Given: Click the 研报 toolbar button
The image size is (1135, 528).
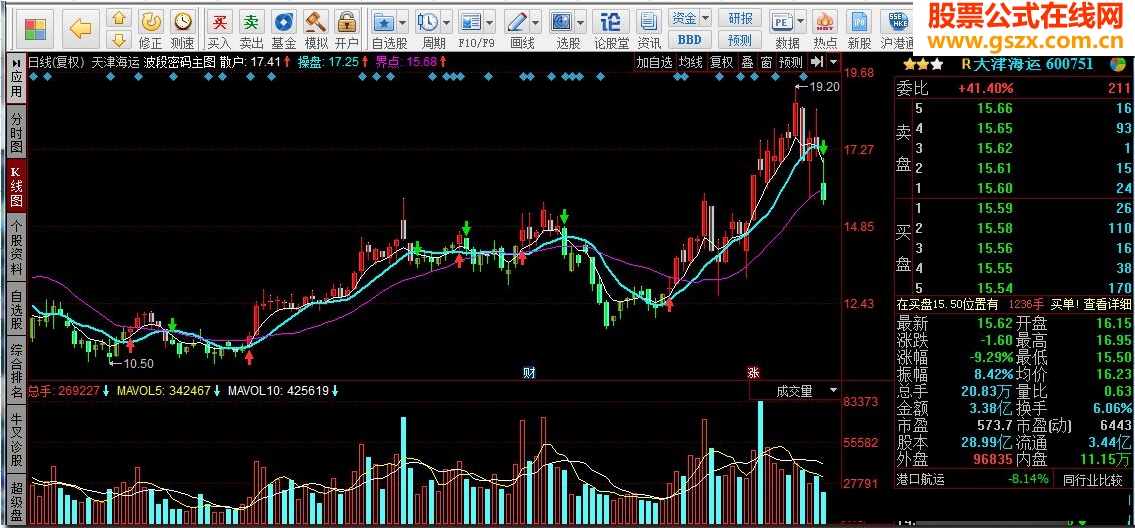Looking at the screenshot, I should pyautogui.click(x=740, y=17).
